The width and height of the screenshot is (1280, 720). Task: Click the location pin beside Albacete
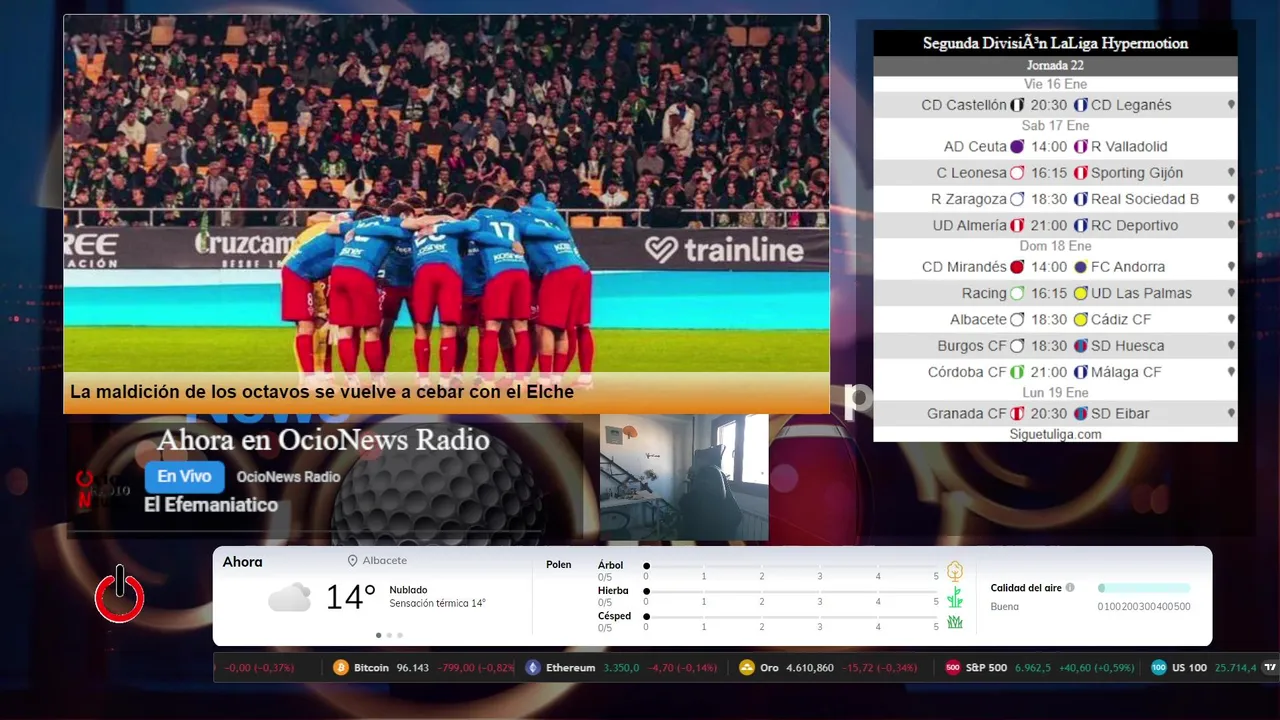[352, 561]
